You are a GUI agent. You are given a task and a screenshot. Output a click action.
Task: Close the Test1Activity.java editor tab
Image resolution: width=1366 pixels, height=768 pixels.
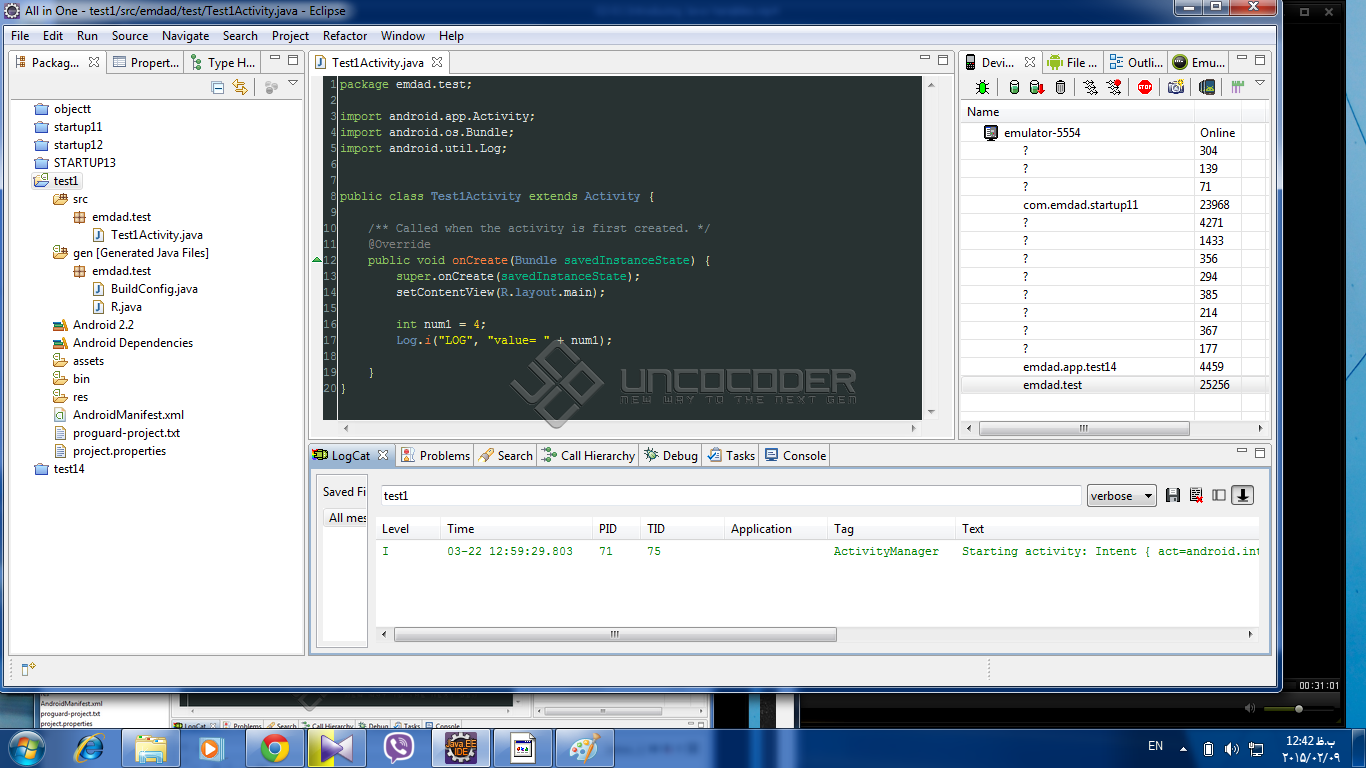tap(437, 62)
